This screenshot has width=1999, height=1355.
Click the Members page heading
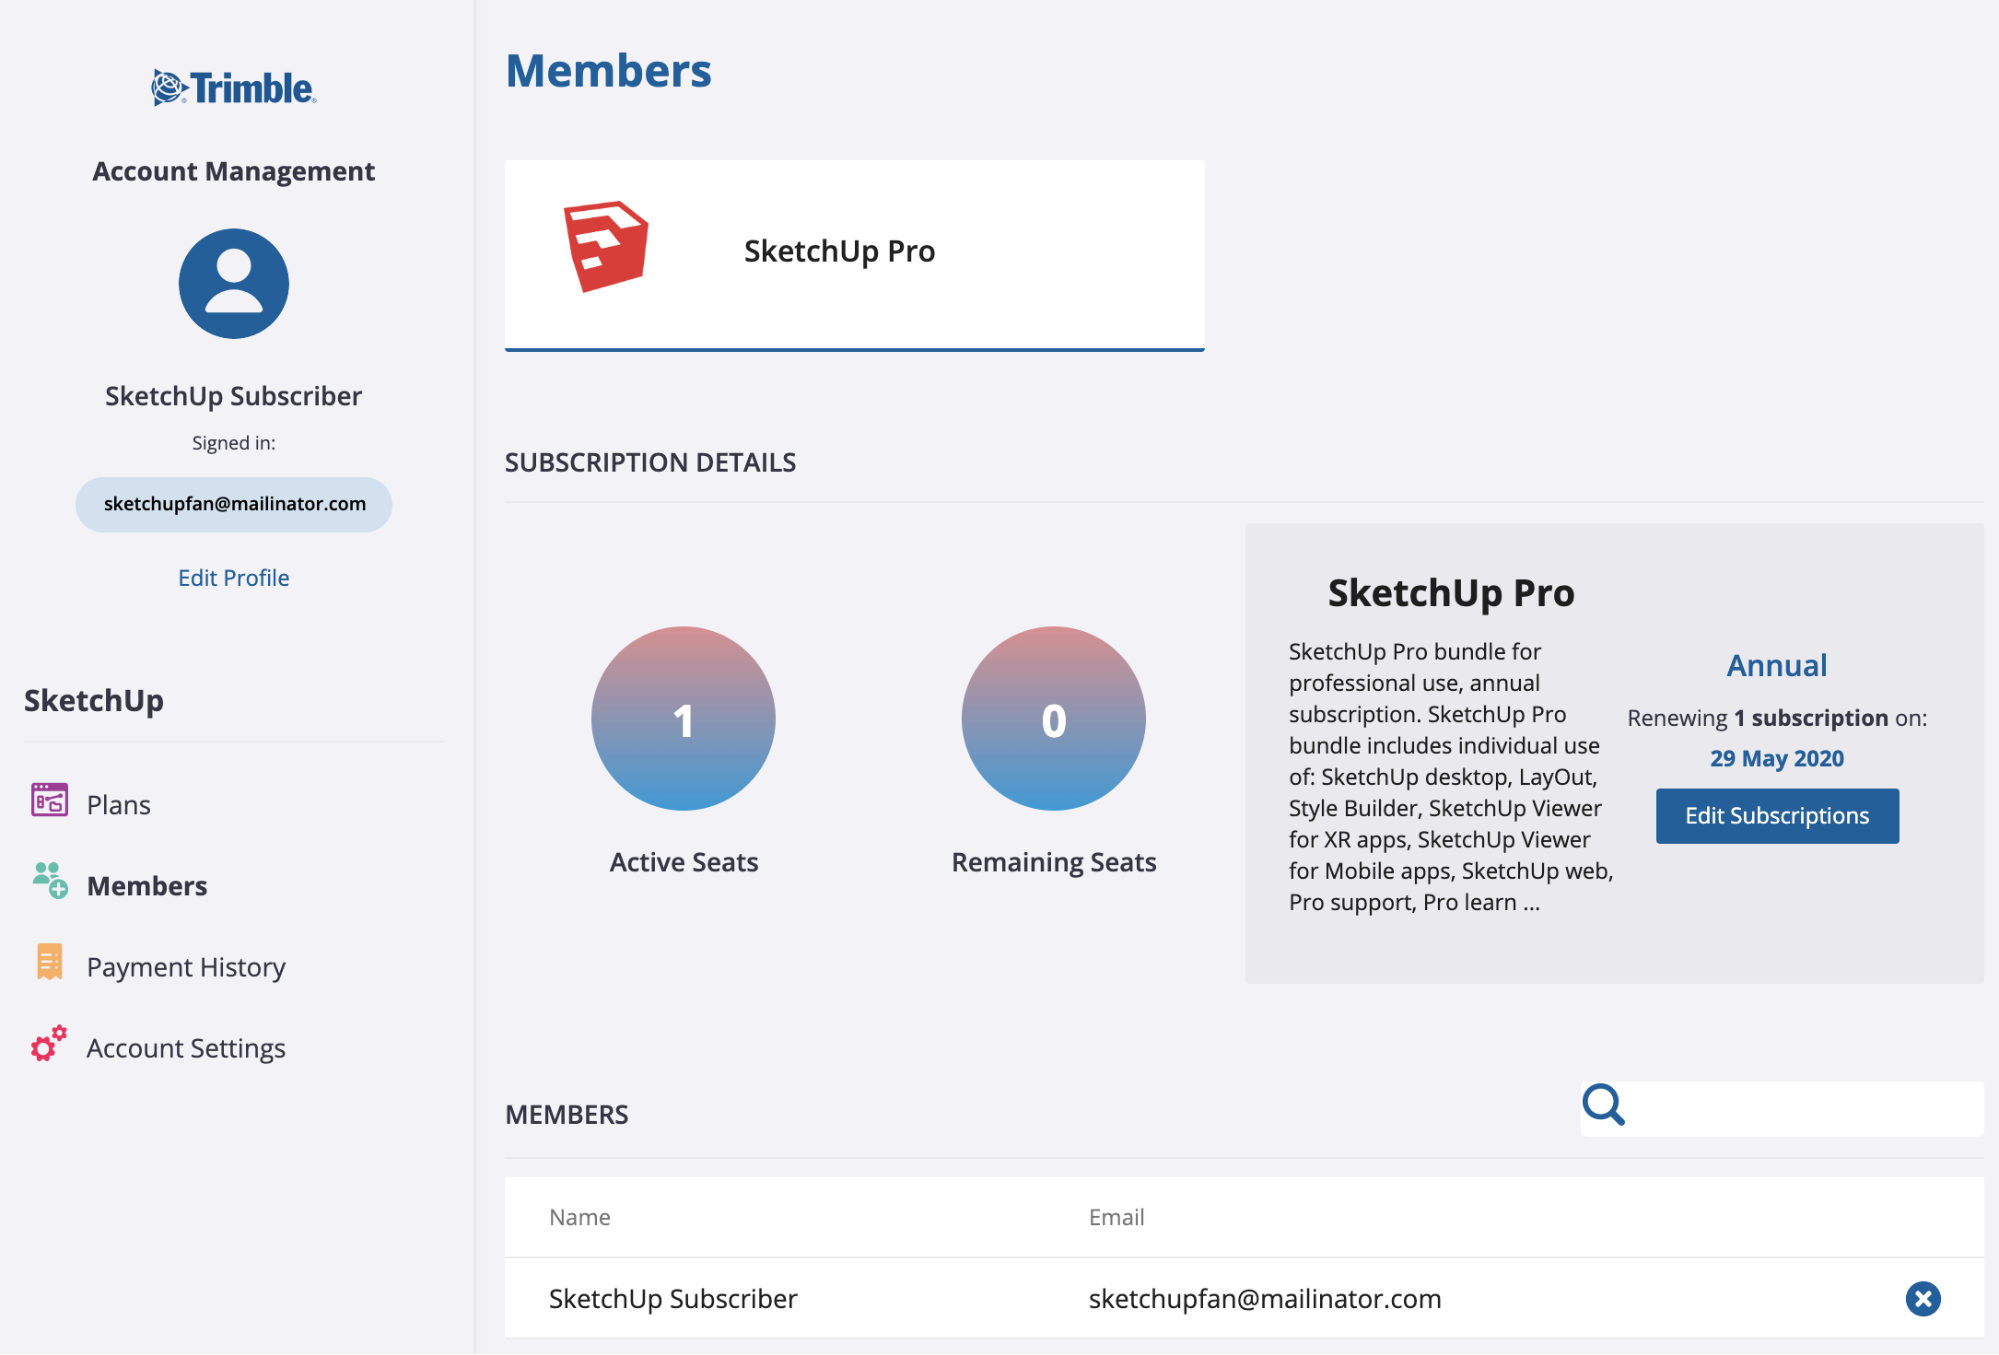[x=608, y=70]
